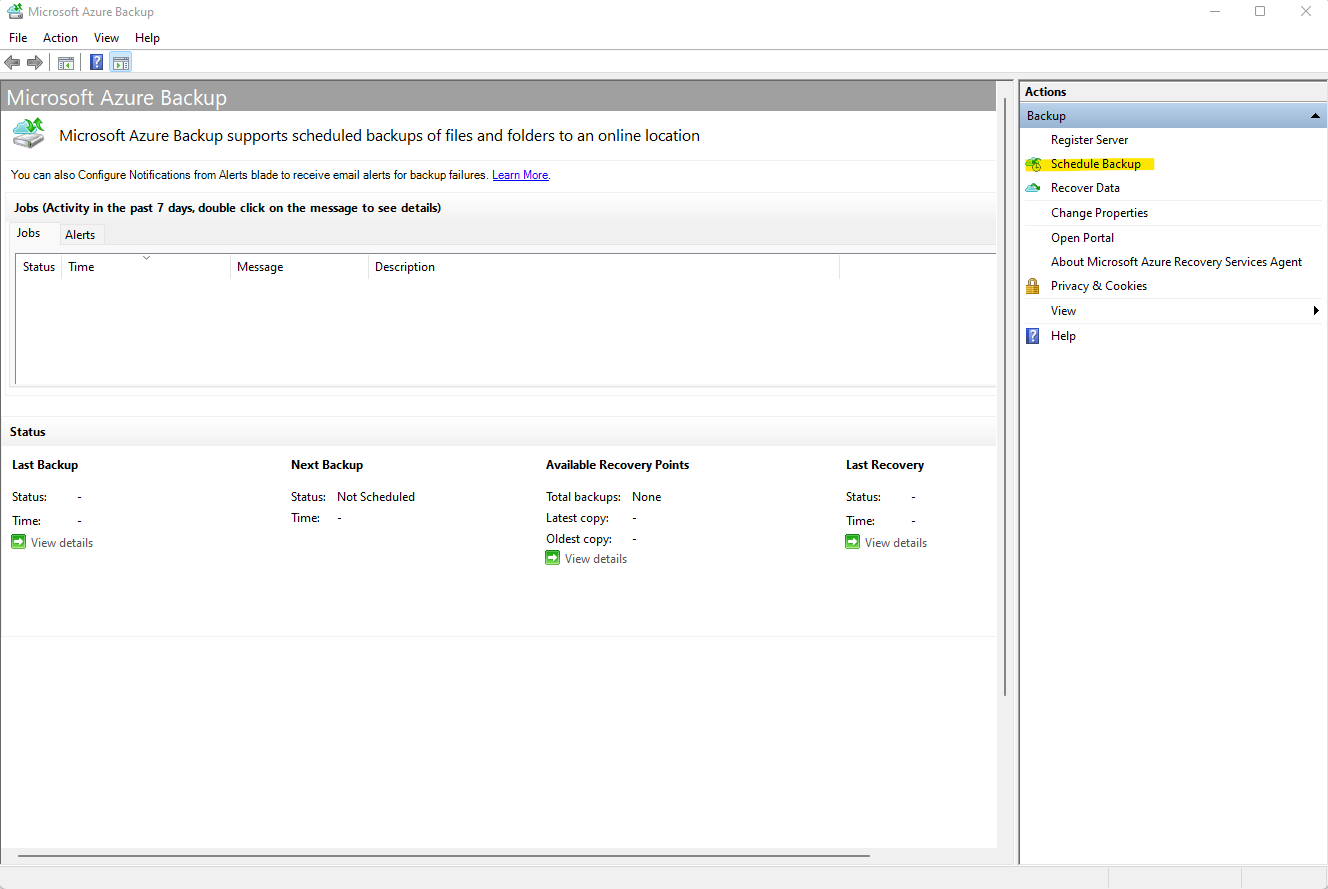This screenshot has width=1328, height=889.
Task: Click green arrow icon under Available Recovery Points
Action: [x=553, y=558]
